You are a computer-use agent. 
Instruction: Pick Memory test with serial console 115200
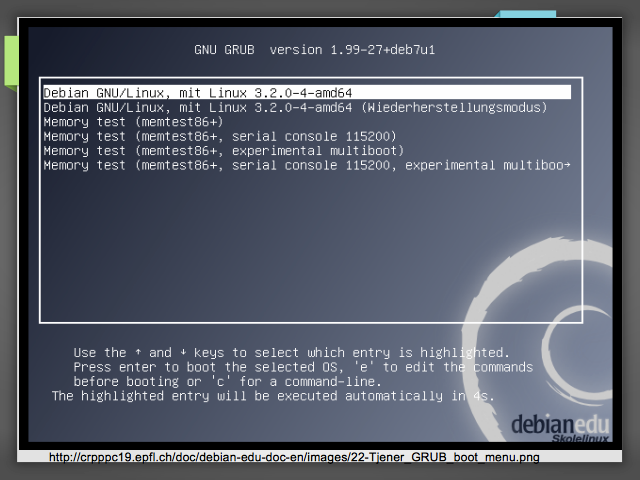click(220, 136)
